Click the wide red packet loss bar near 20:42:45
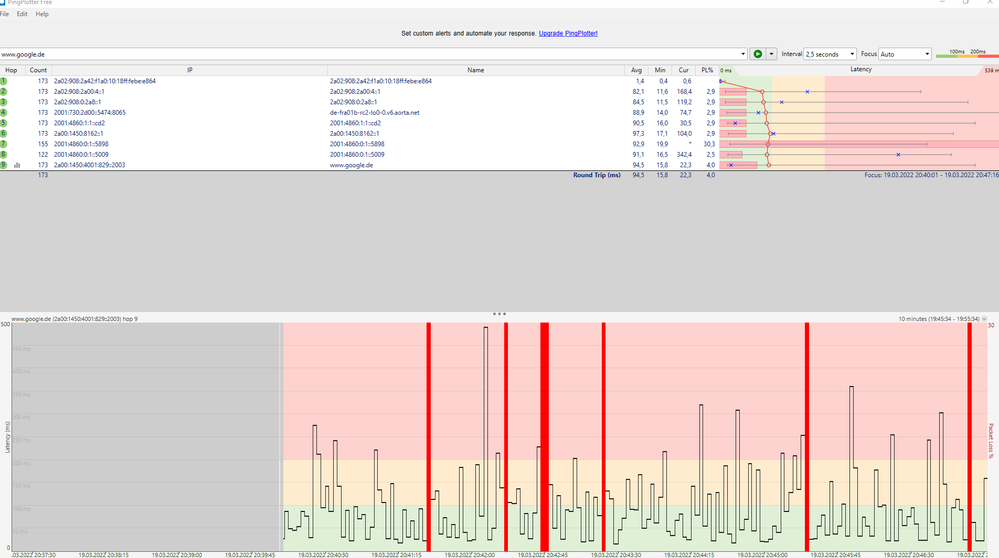 (545, 437)
